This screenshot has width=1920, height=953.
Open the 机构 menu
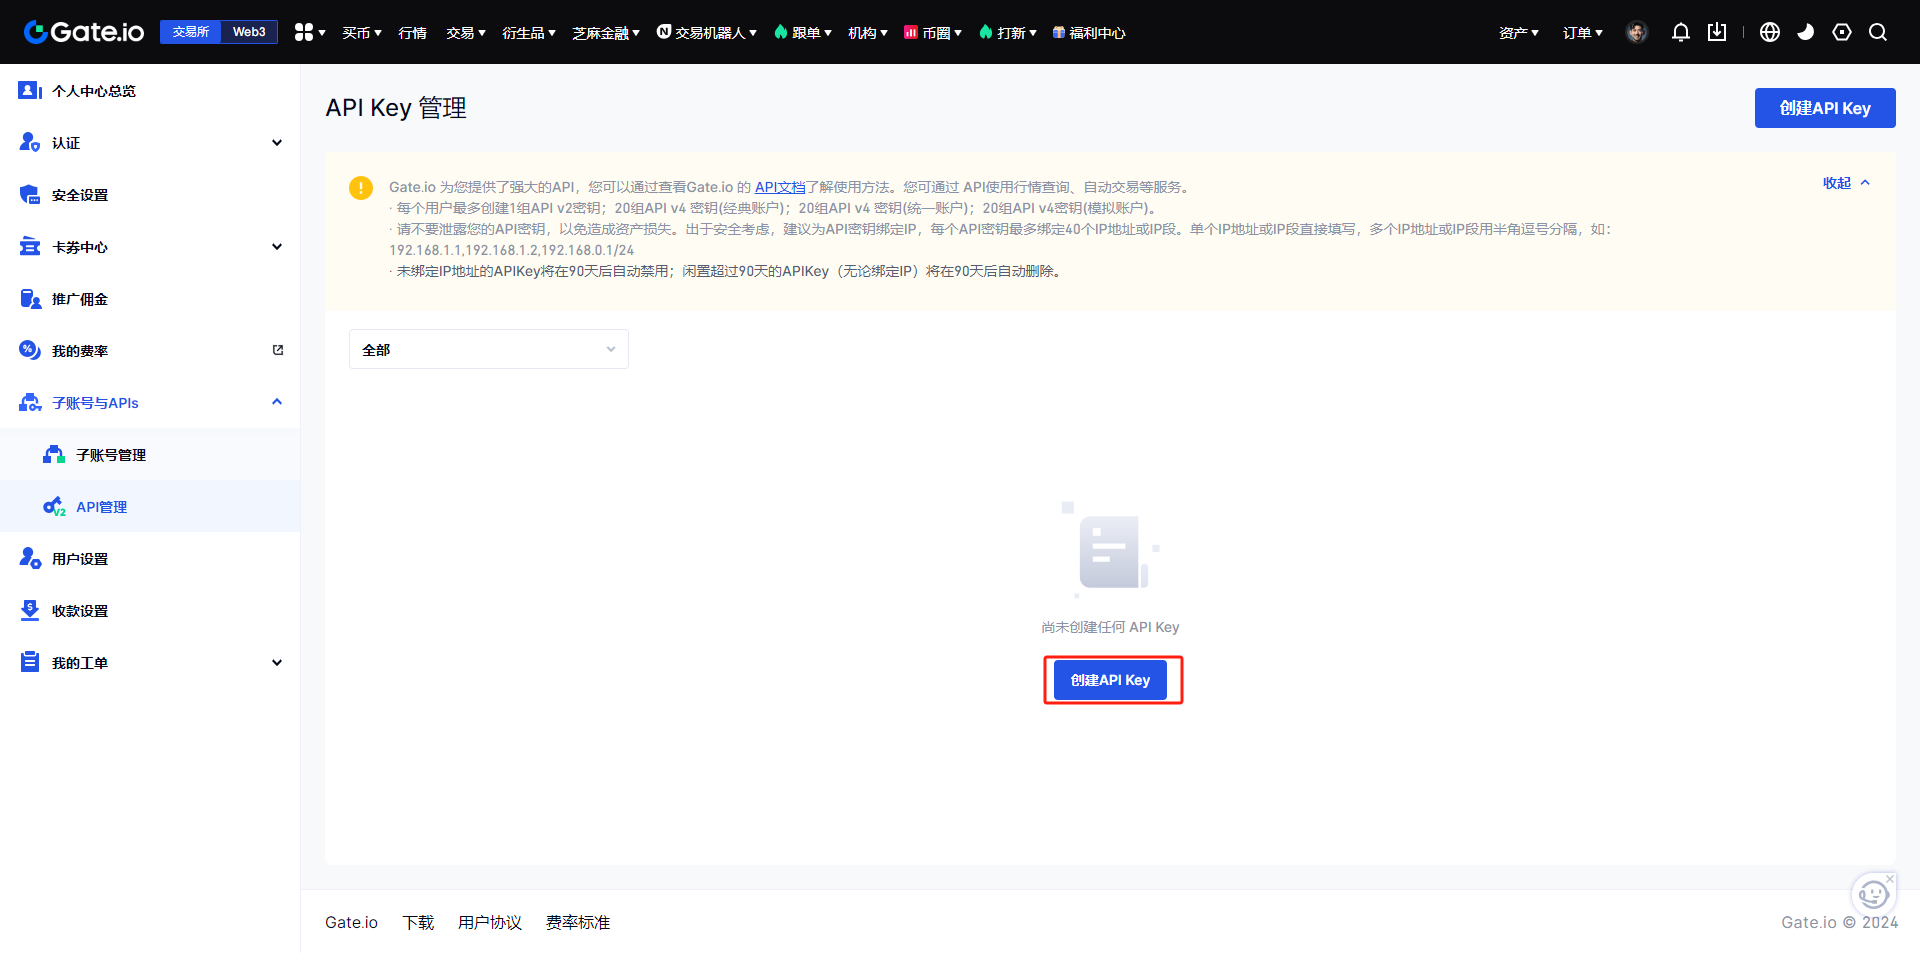[x=868, y=33]
